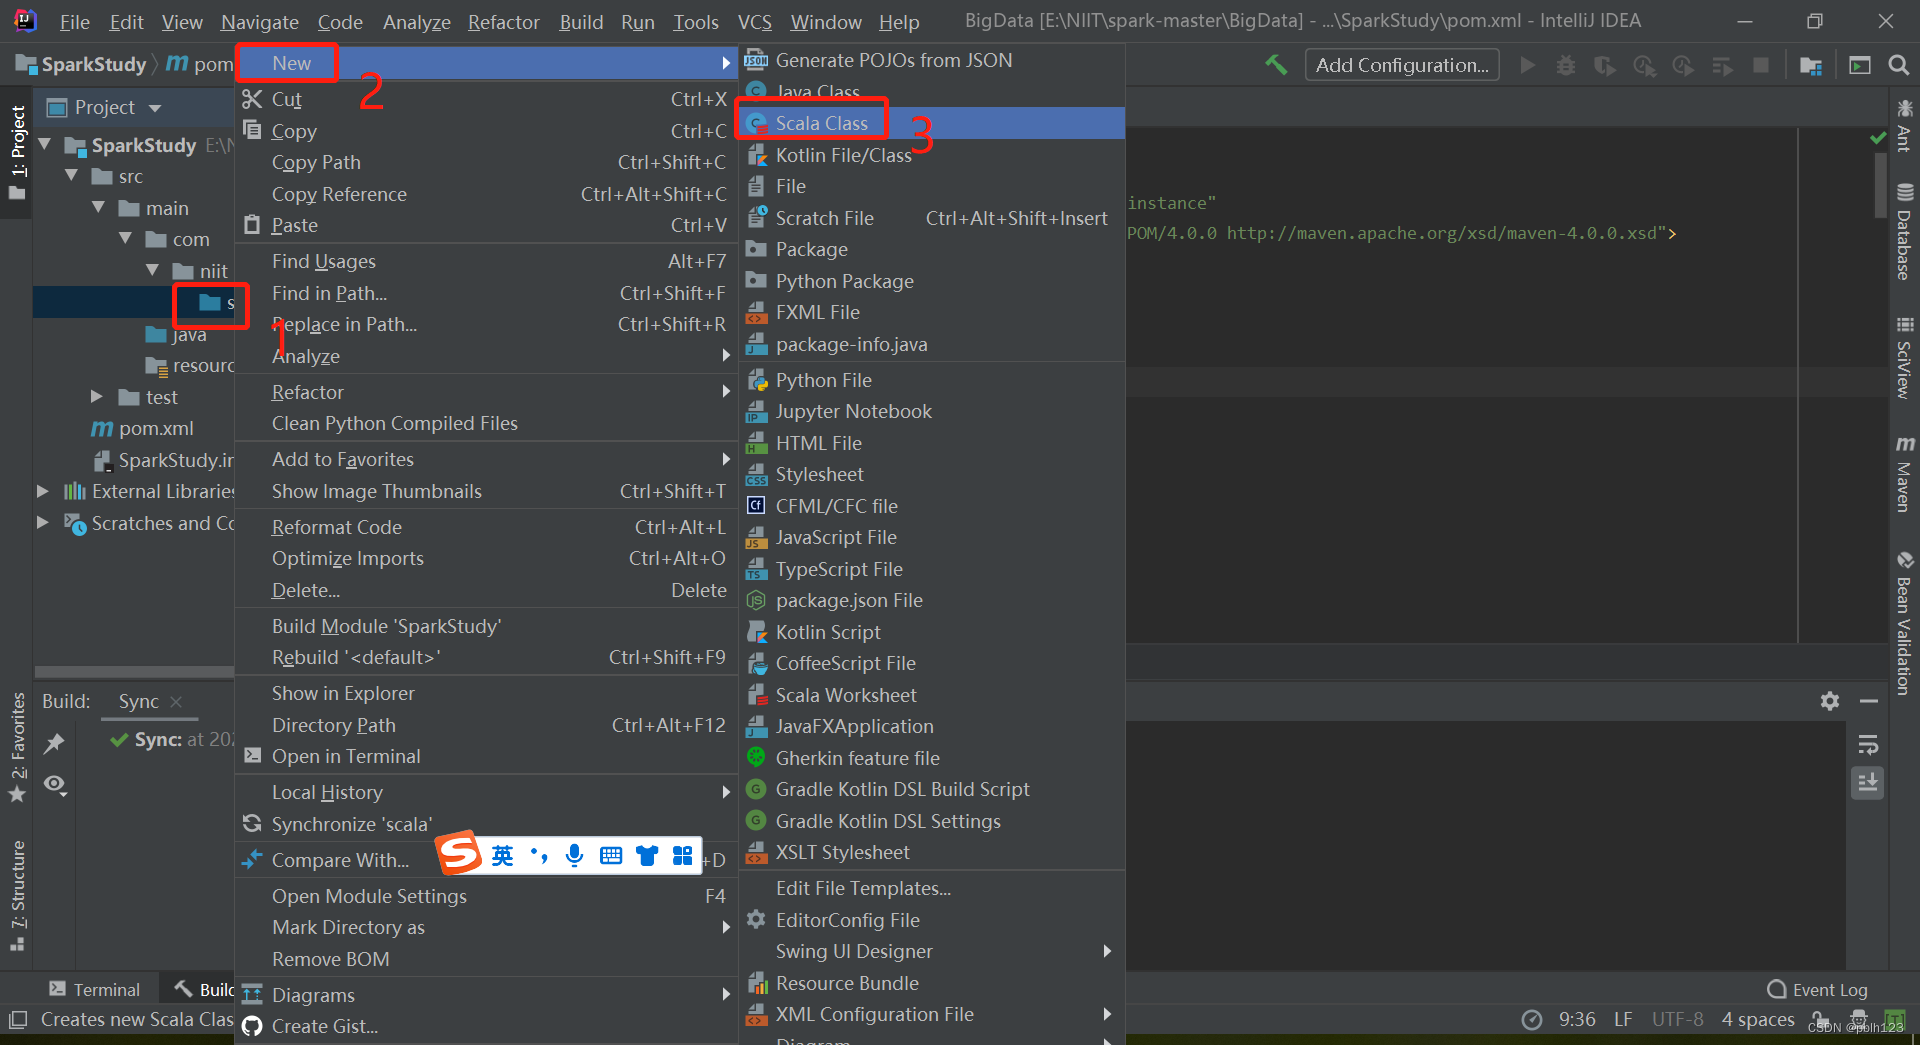The image size is (1920, 1045).
Task: Expand the test folder node
Action: coord(97,397)
